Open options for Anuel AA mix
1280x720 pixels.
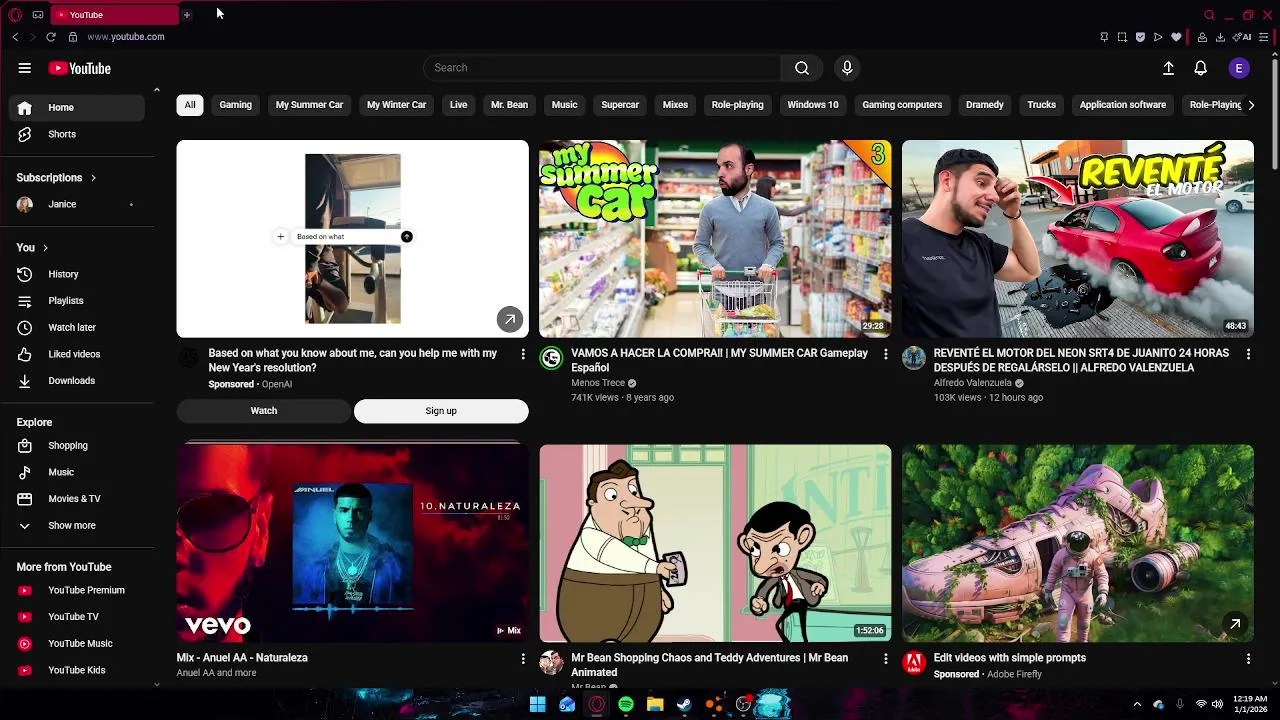(x=522, y=659)
